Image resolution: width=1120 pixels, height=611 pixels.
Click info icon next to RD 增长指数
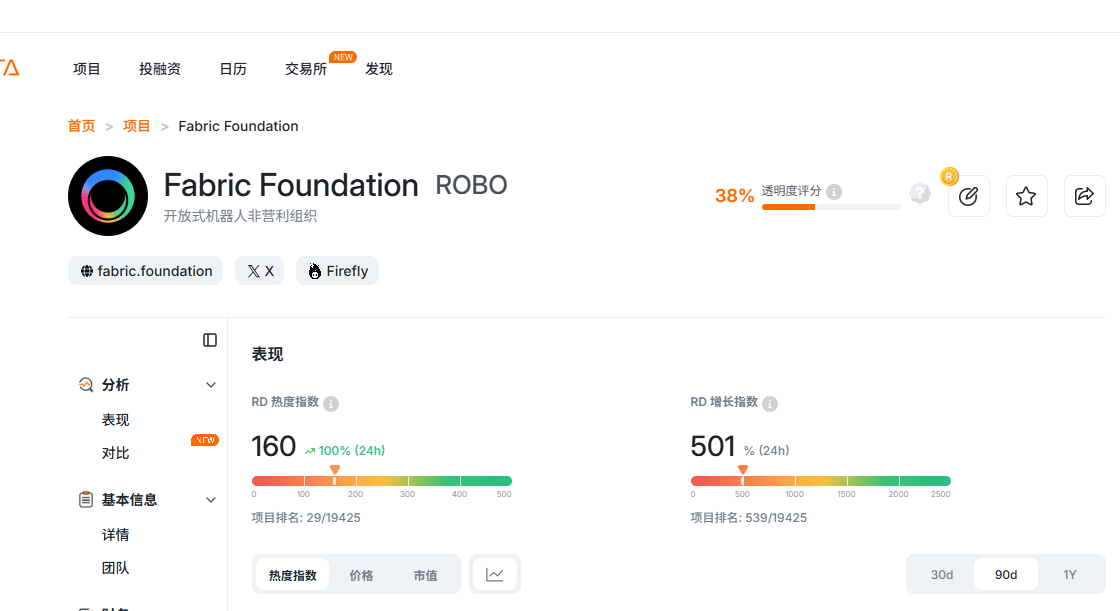point(770,404)
